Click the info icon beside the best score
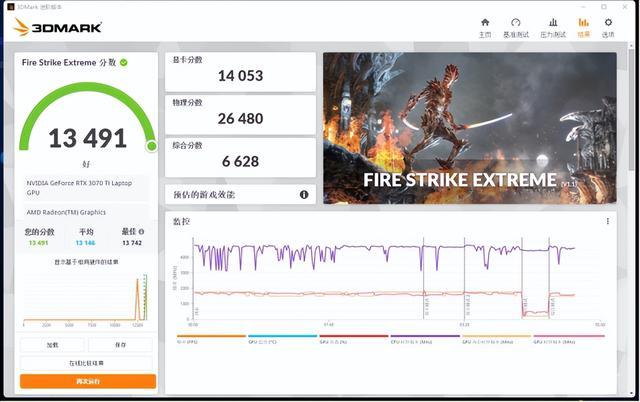 tap(141, 231)
